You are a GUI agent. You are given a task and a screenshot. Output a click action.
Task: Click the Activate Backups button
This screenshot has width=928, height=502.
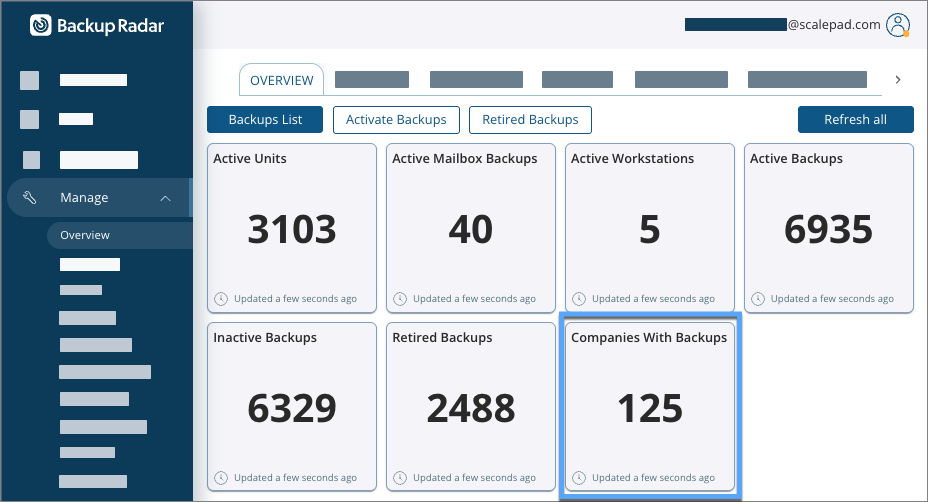396,120
